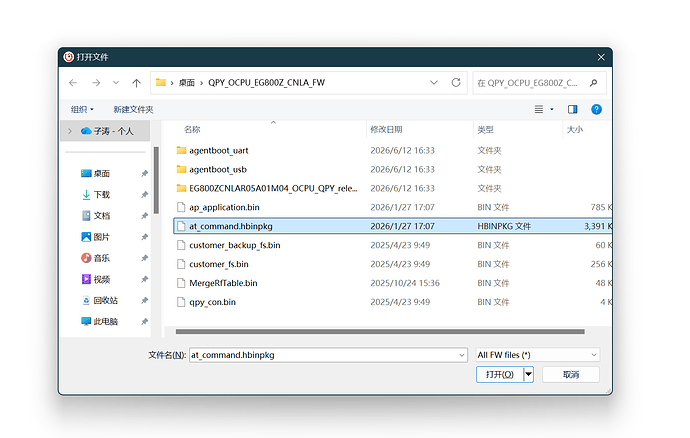Refresh the current folder view
This screenshot has width=690, height=438.
(x=456, y=83)
